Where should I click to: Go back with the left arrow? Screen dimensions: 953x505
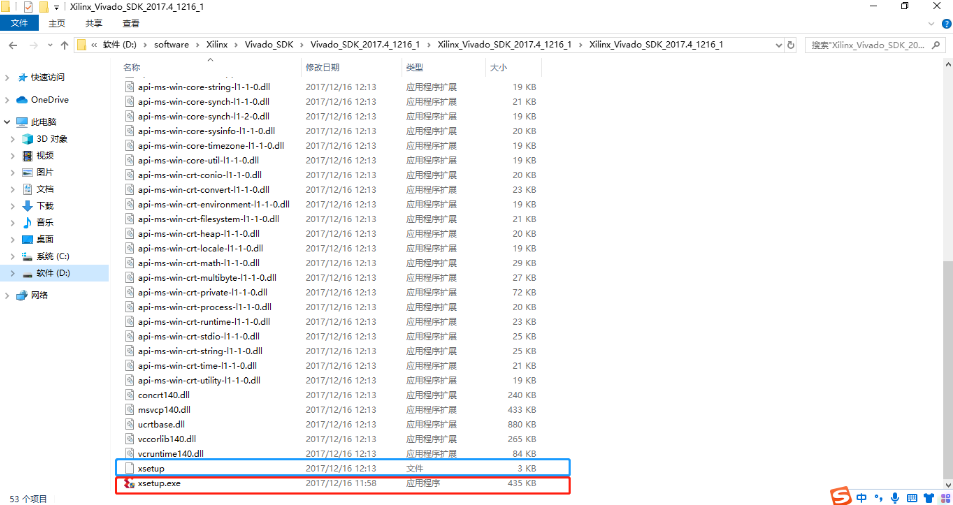(13, 45)
